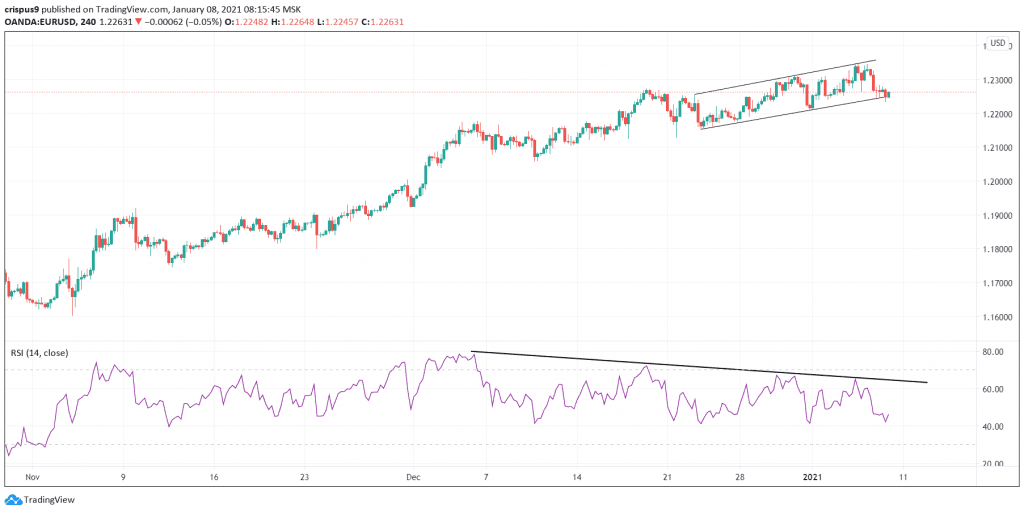Click the 1.23000 price axis label

point(998,80)
